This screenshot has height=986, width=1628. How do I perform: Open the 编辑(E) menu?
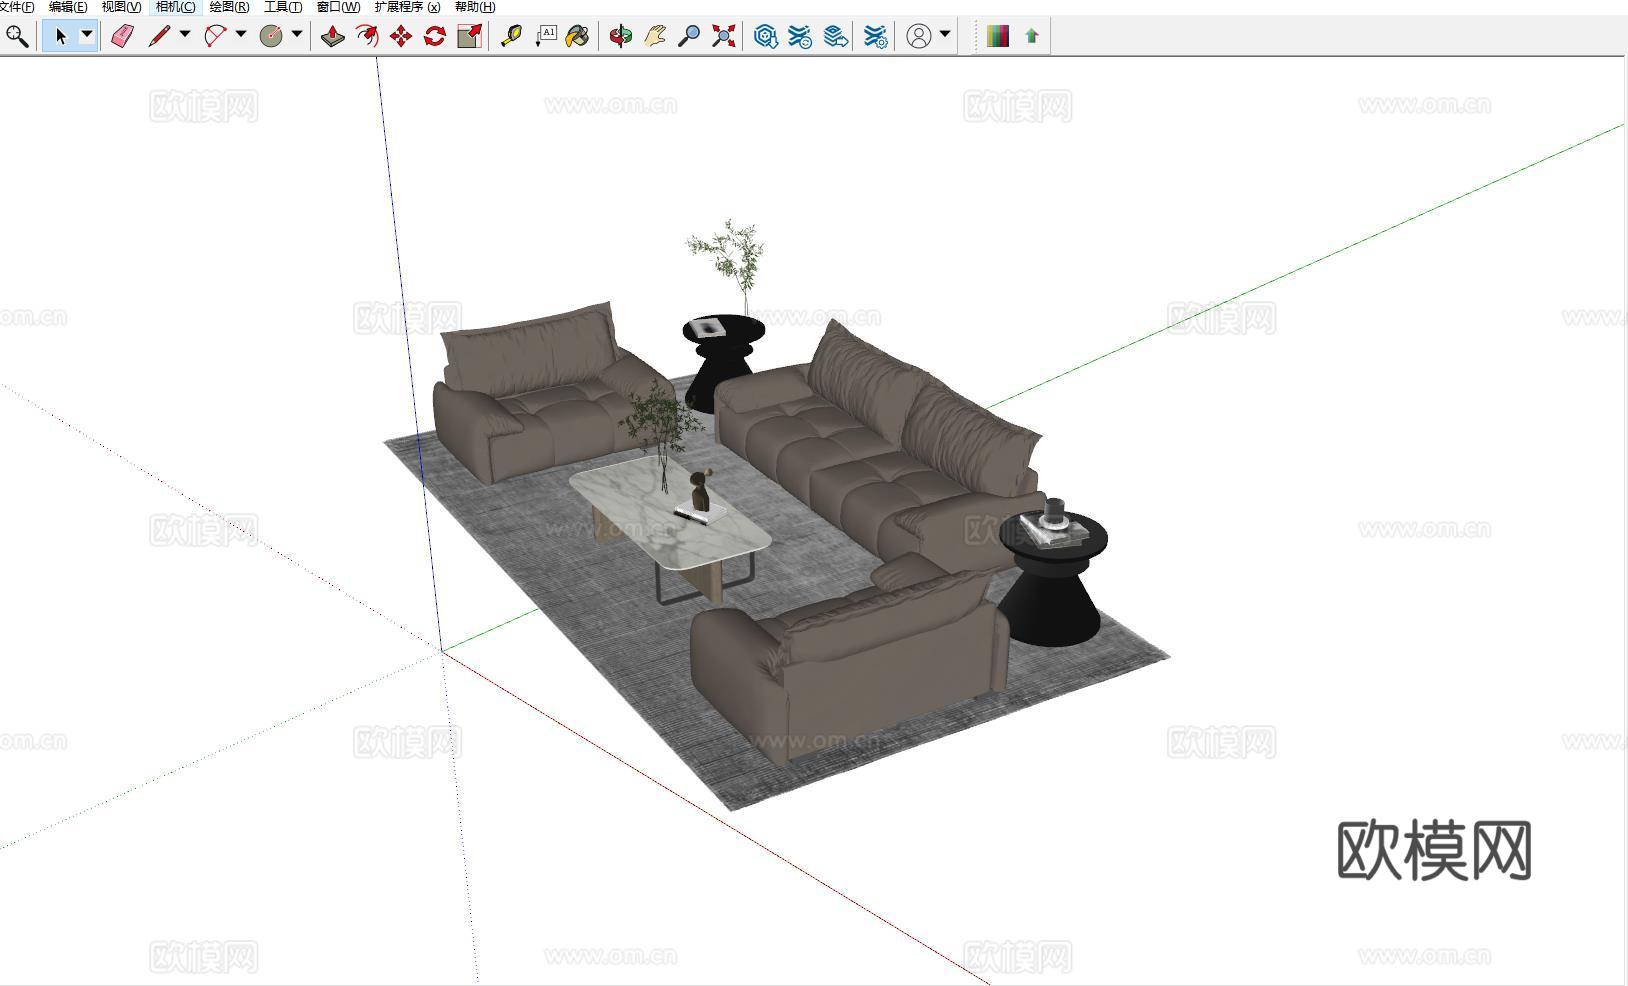(68, 7)
